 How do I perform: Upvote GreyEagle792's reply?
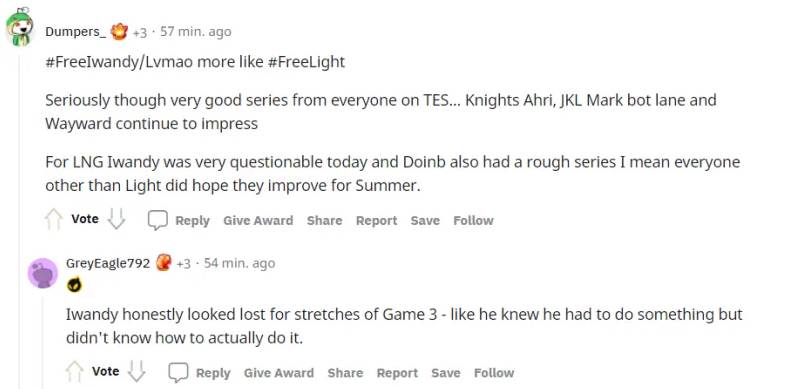[74, 372]
